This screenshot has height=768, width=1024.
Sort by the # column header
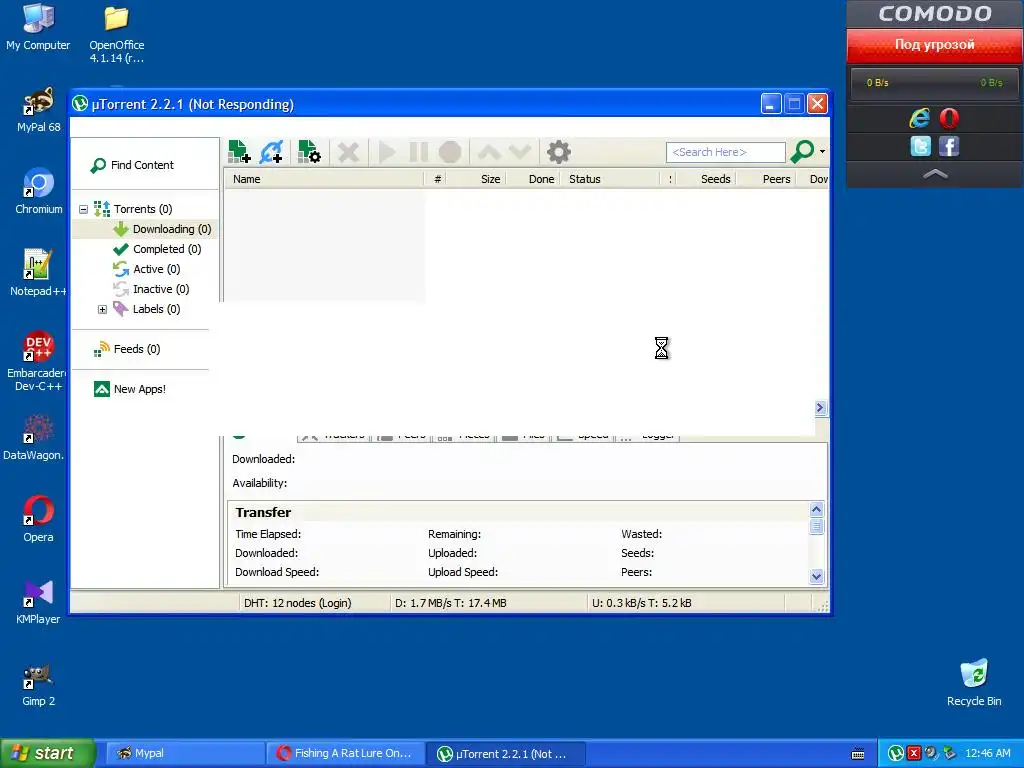(436, 179)
